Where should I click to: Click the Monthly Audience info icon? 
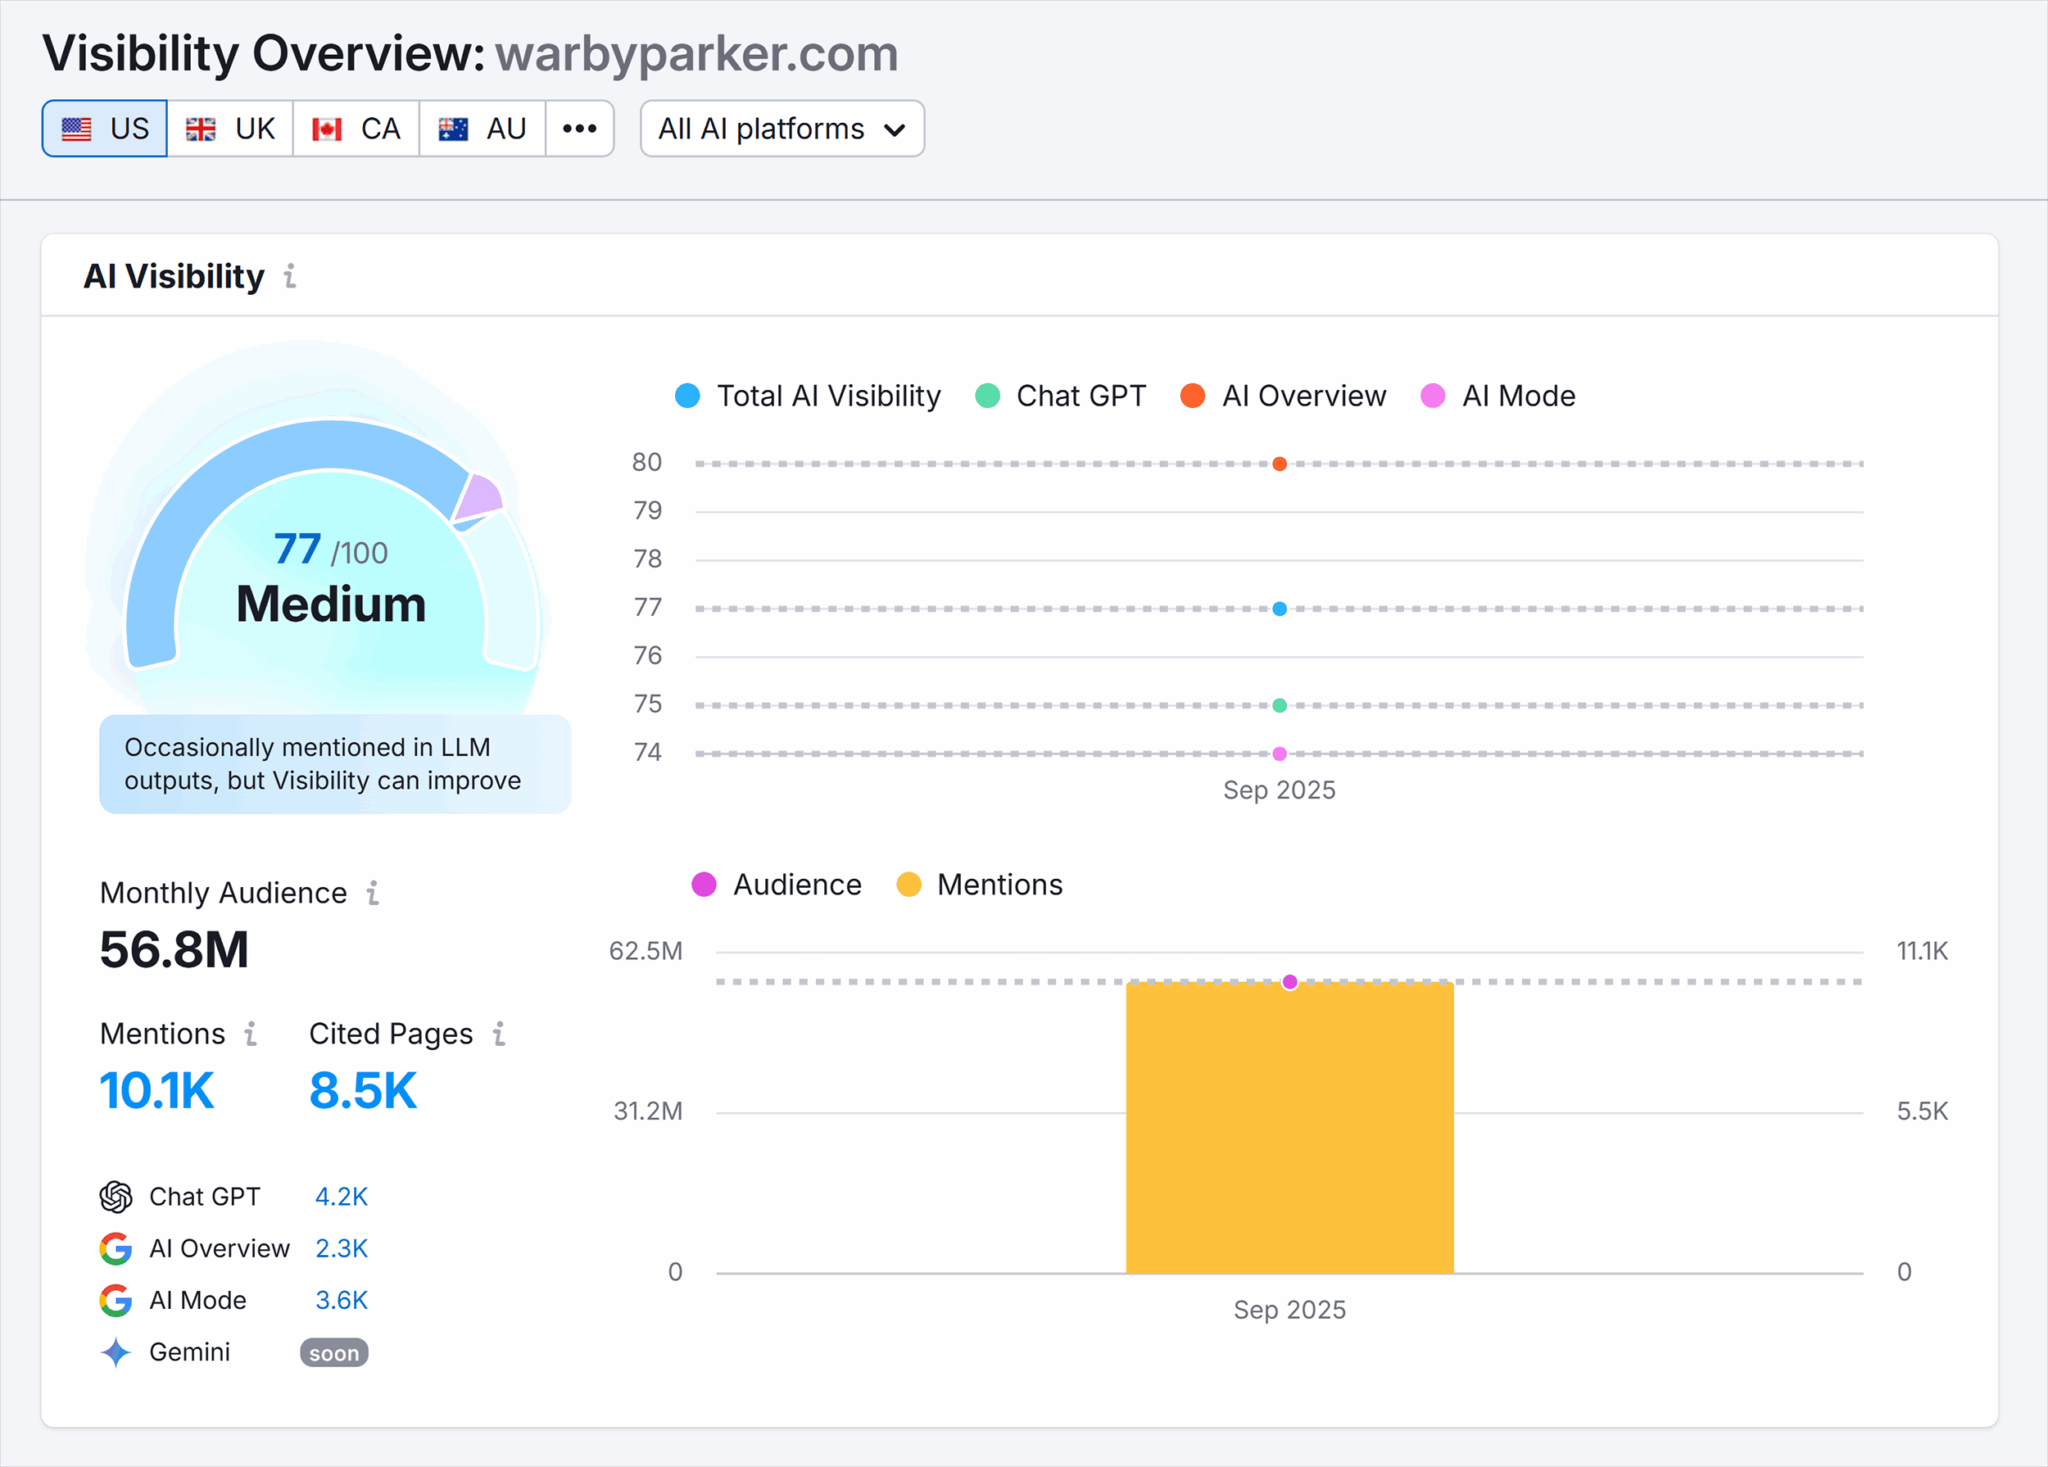(x=373, y=892)
